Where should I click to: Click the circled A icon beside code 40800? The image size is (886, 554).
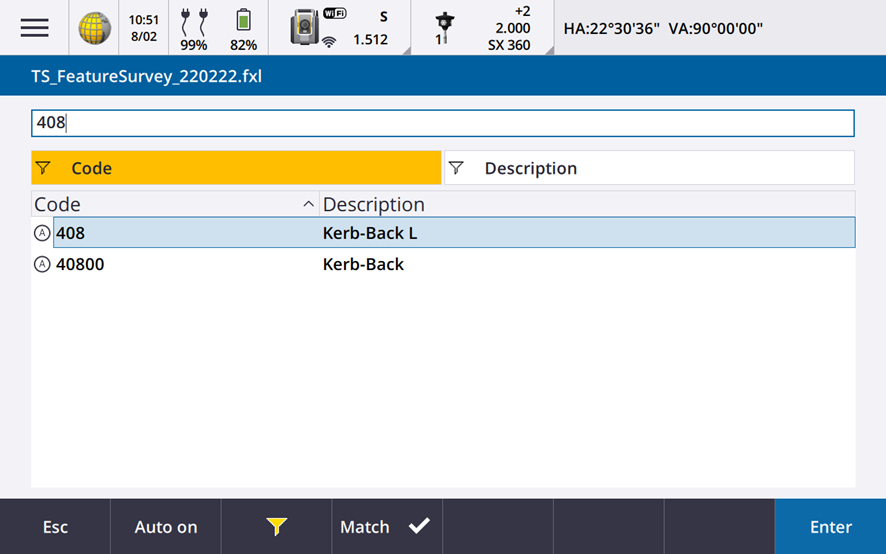(42, 265)
